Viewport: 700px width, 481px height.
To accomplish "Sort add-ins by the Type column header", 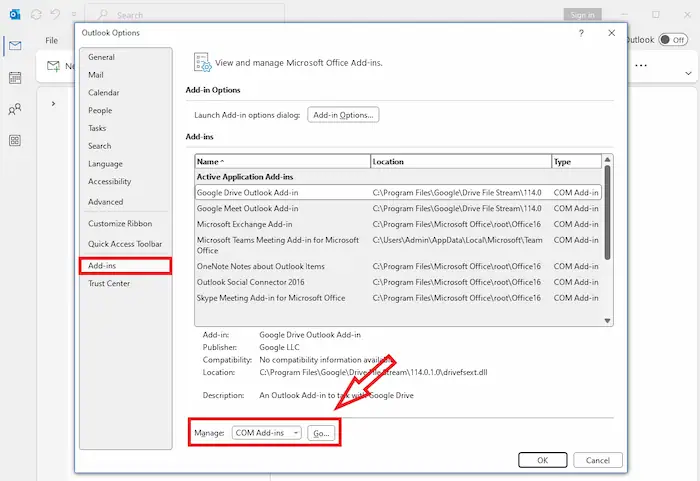I will click(x=576, y=162).
